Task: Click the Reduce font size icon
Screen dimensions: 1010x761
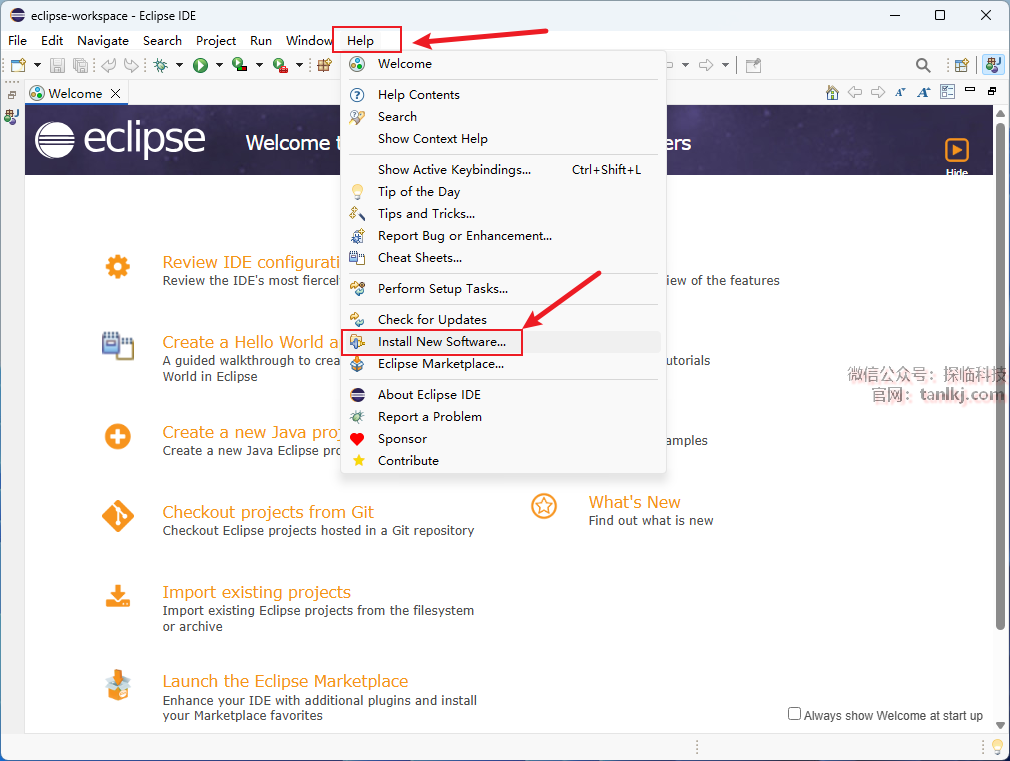Action: 900,92
